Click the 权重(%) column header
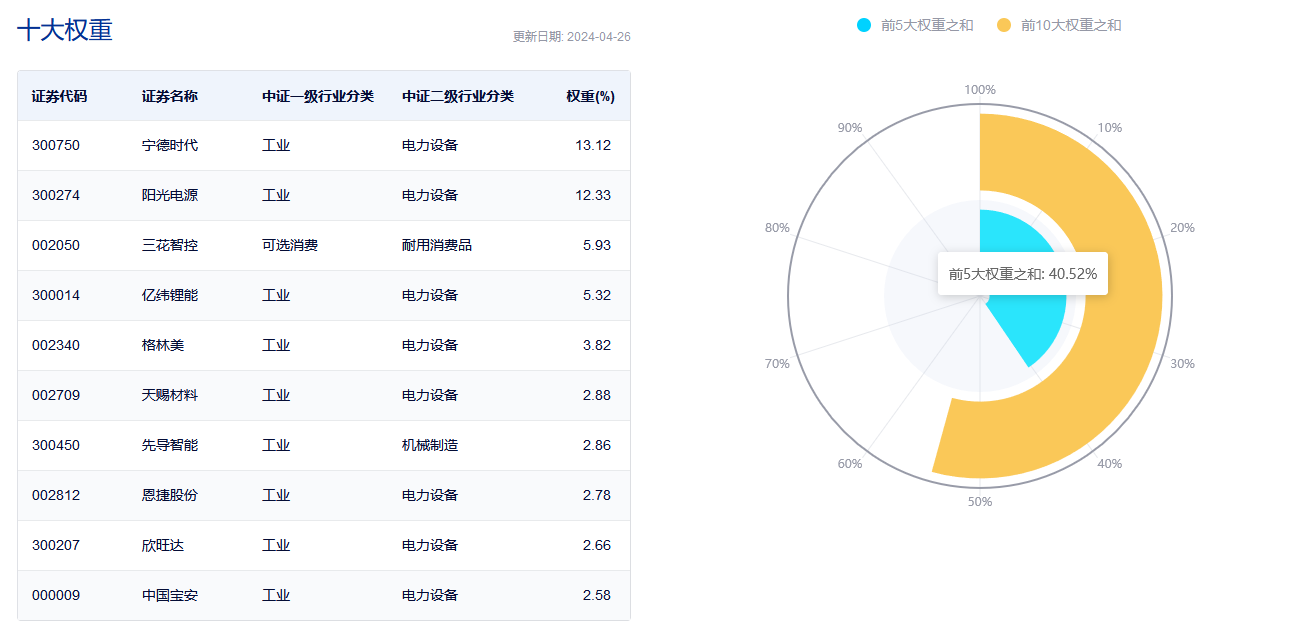 coord(590,96)
